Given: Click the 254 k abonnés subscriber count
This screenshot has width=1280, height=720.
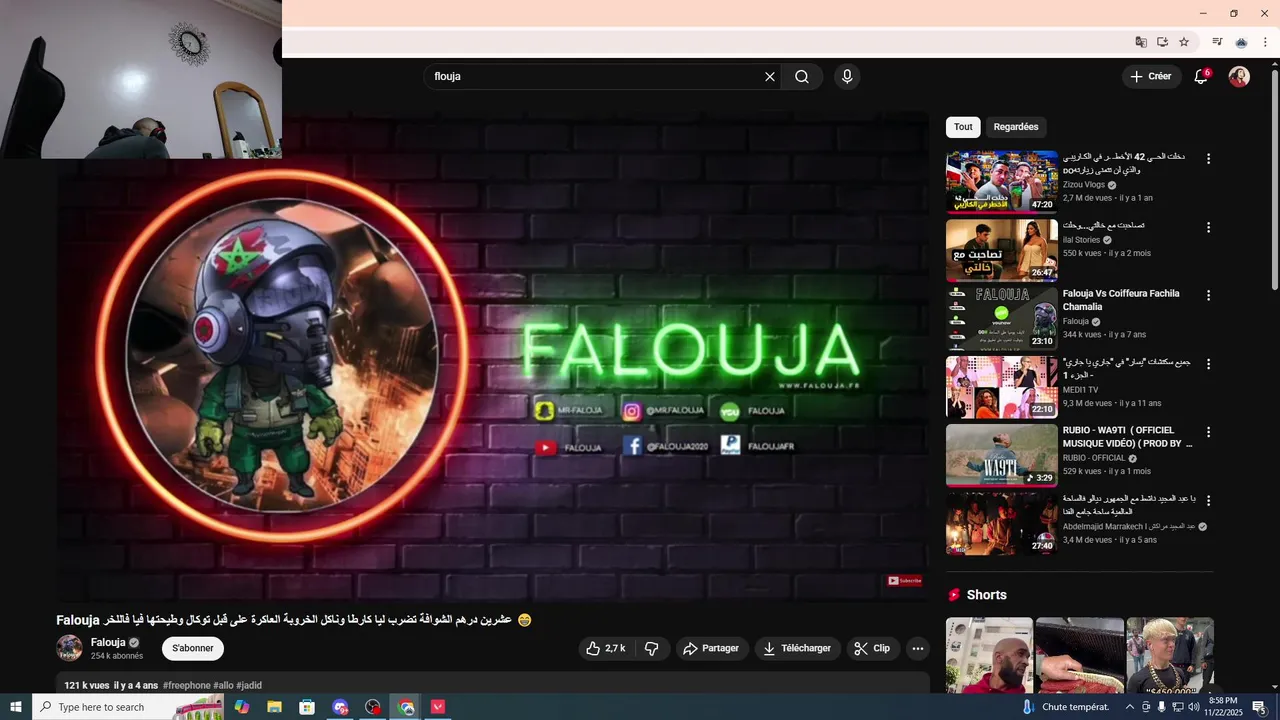Looking at the screenshot, I should [117, 656].
